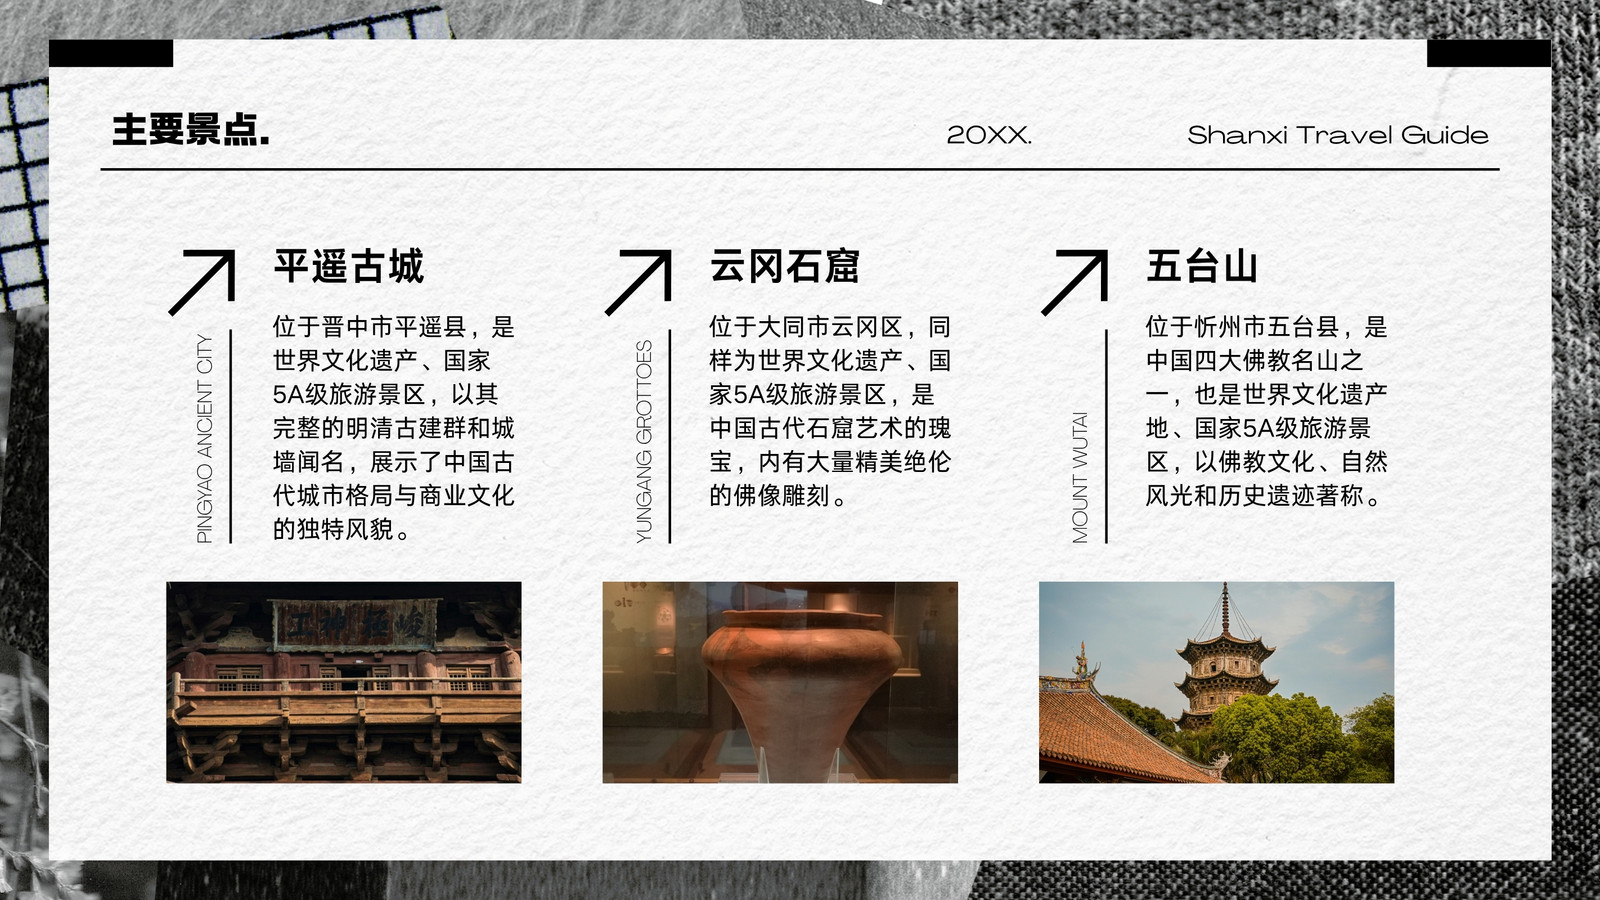Select the Shanxi Travel Guide header text
This screenshot has width=1600, height=900.
click(x=1338, y=135)
